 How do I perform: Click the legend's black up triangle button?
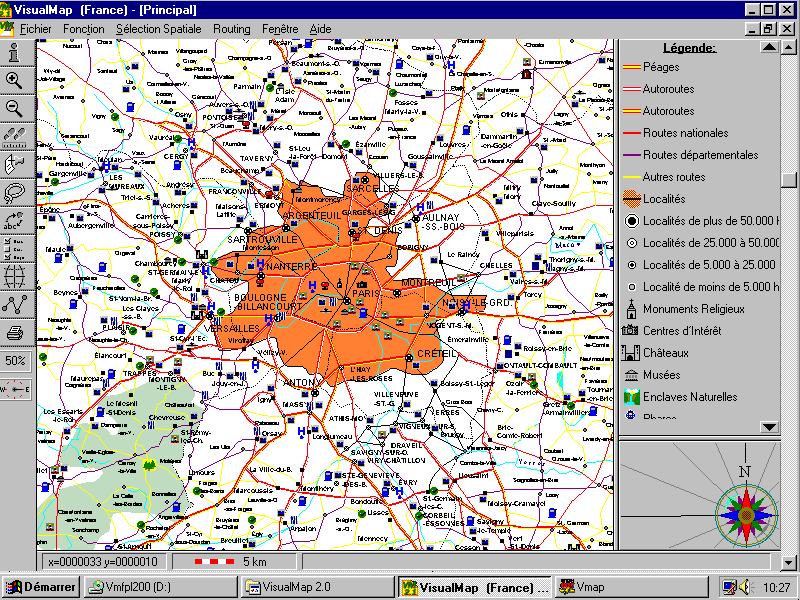[769, 47]
